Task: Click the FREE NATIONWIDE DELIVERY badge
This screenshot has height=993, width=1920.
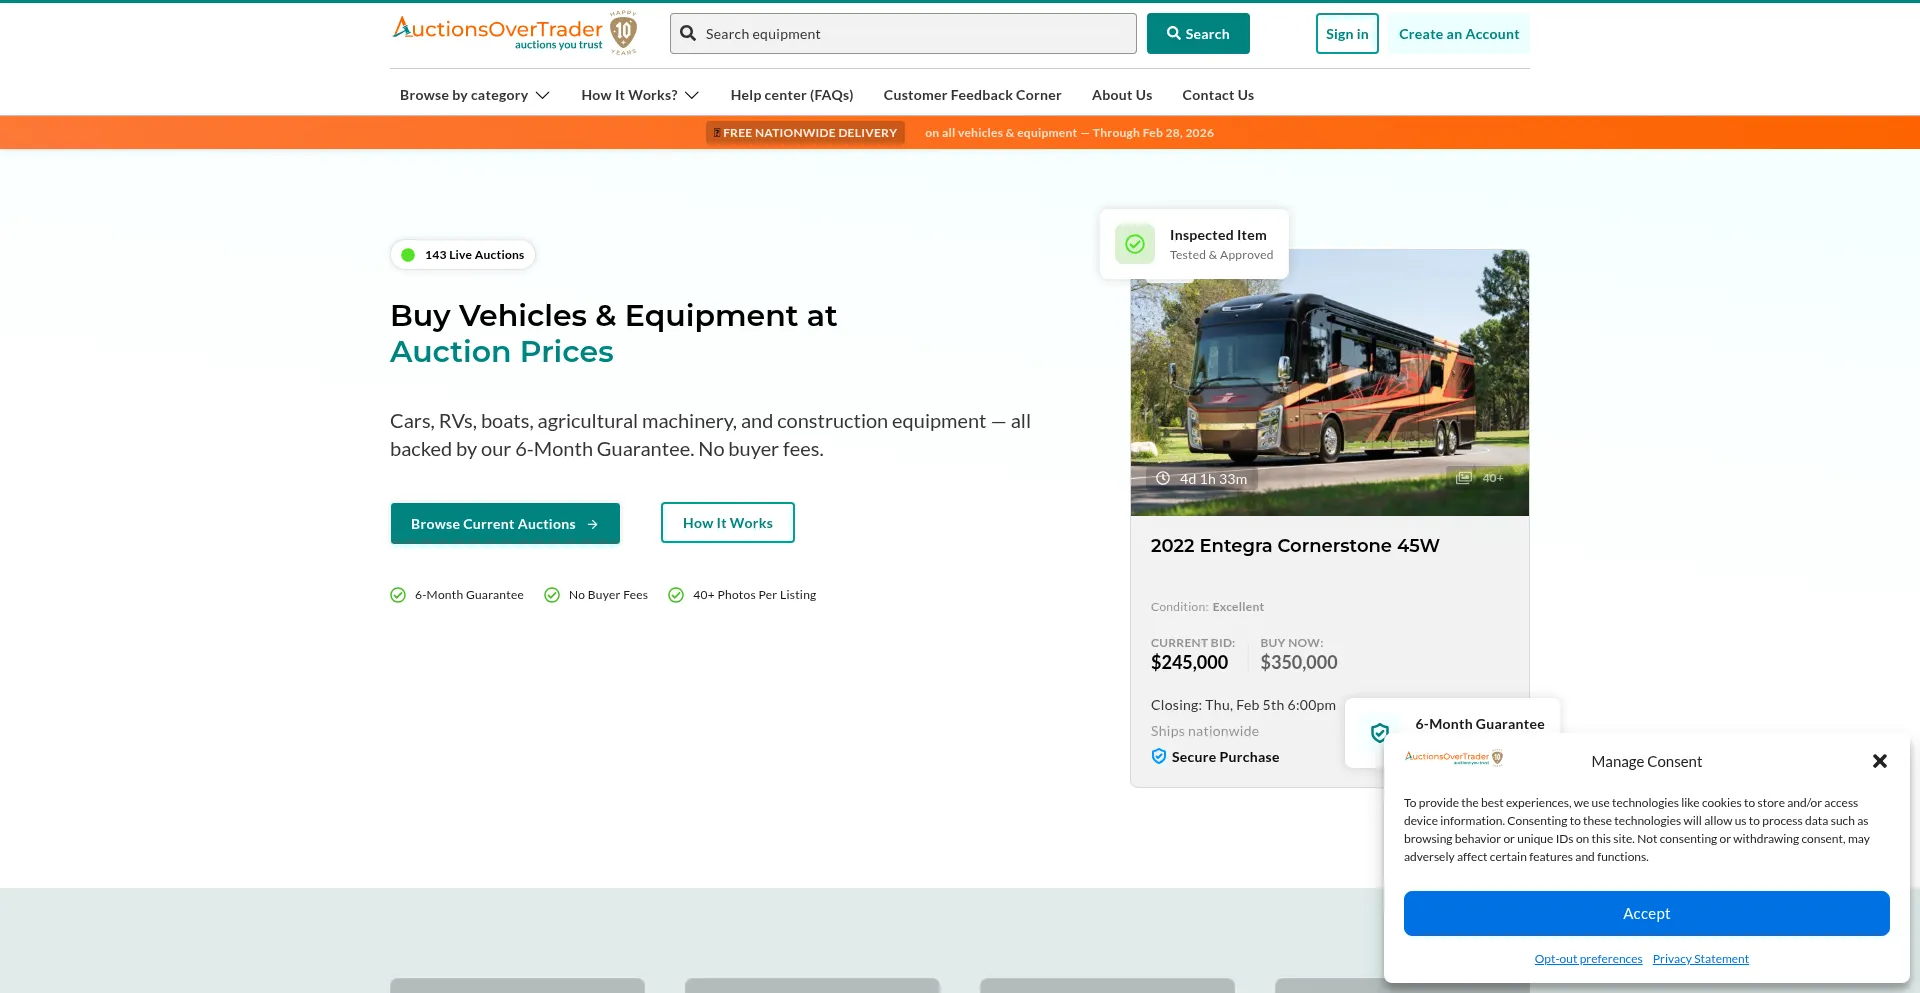Action: click(x=806, y=133)
